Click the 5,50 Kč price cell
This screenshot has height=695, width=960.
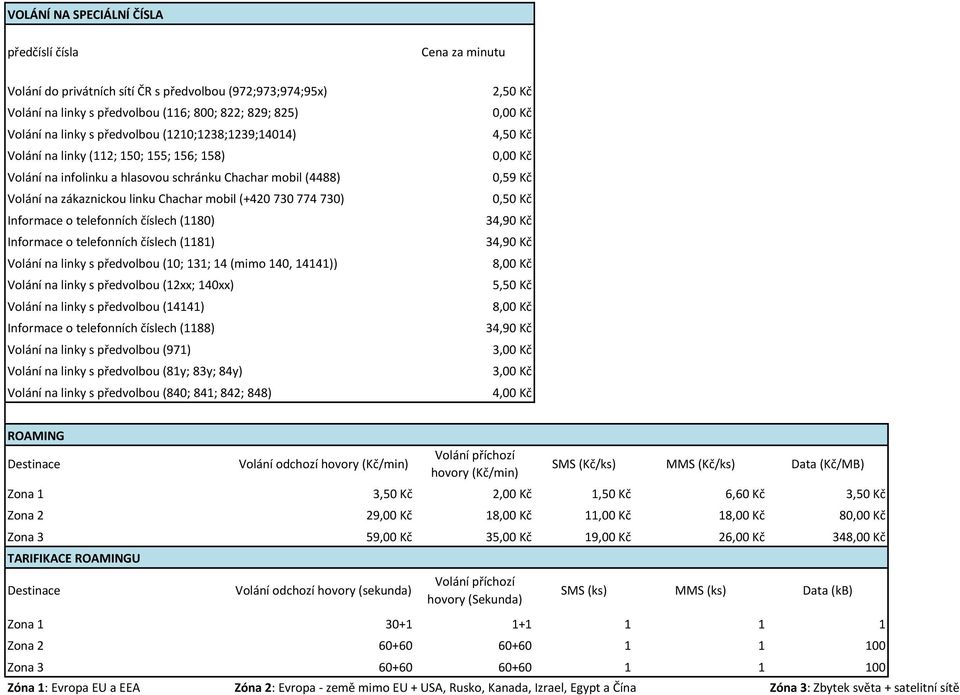(512, 285)
